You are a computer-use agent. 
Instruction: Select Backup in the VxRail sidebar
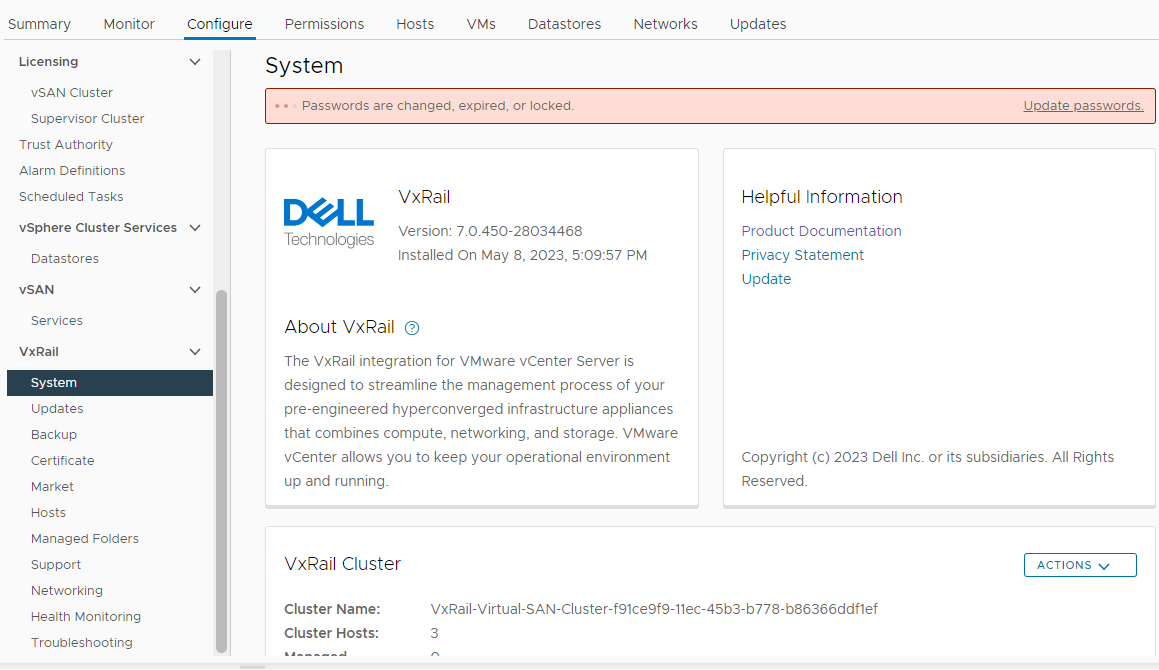[x=53, y=434]
